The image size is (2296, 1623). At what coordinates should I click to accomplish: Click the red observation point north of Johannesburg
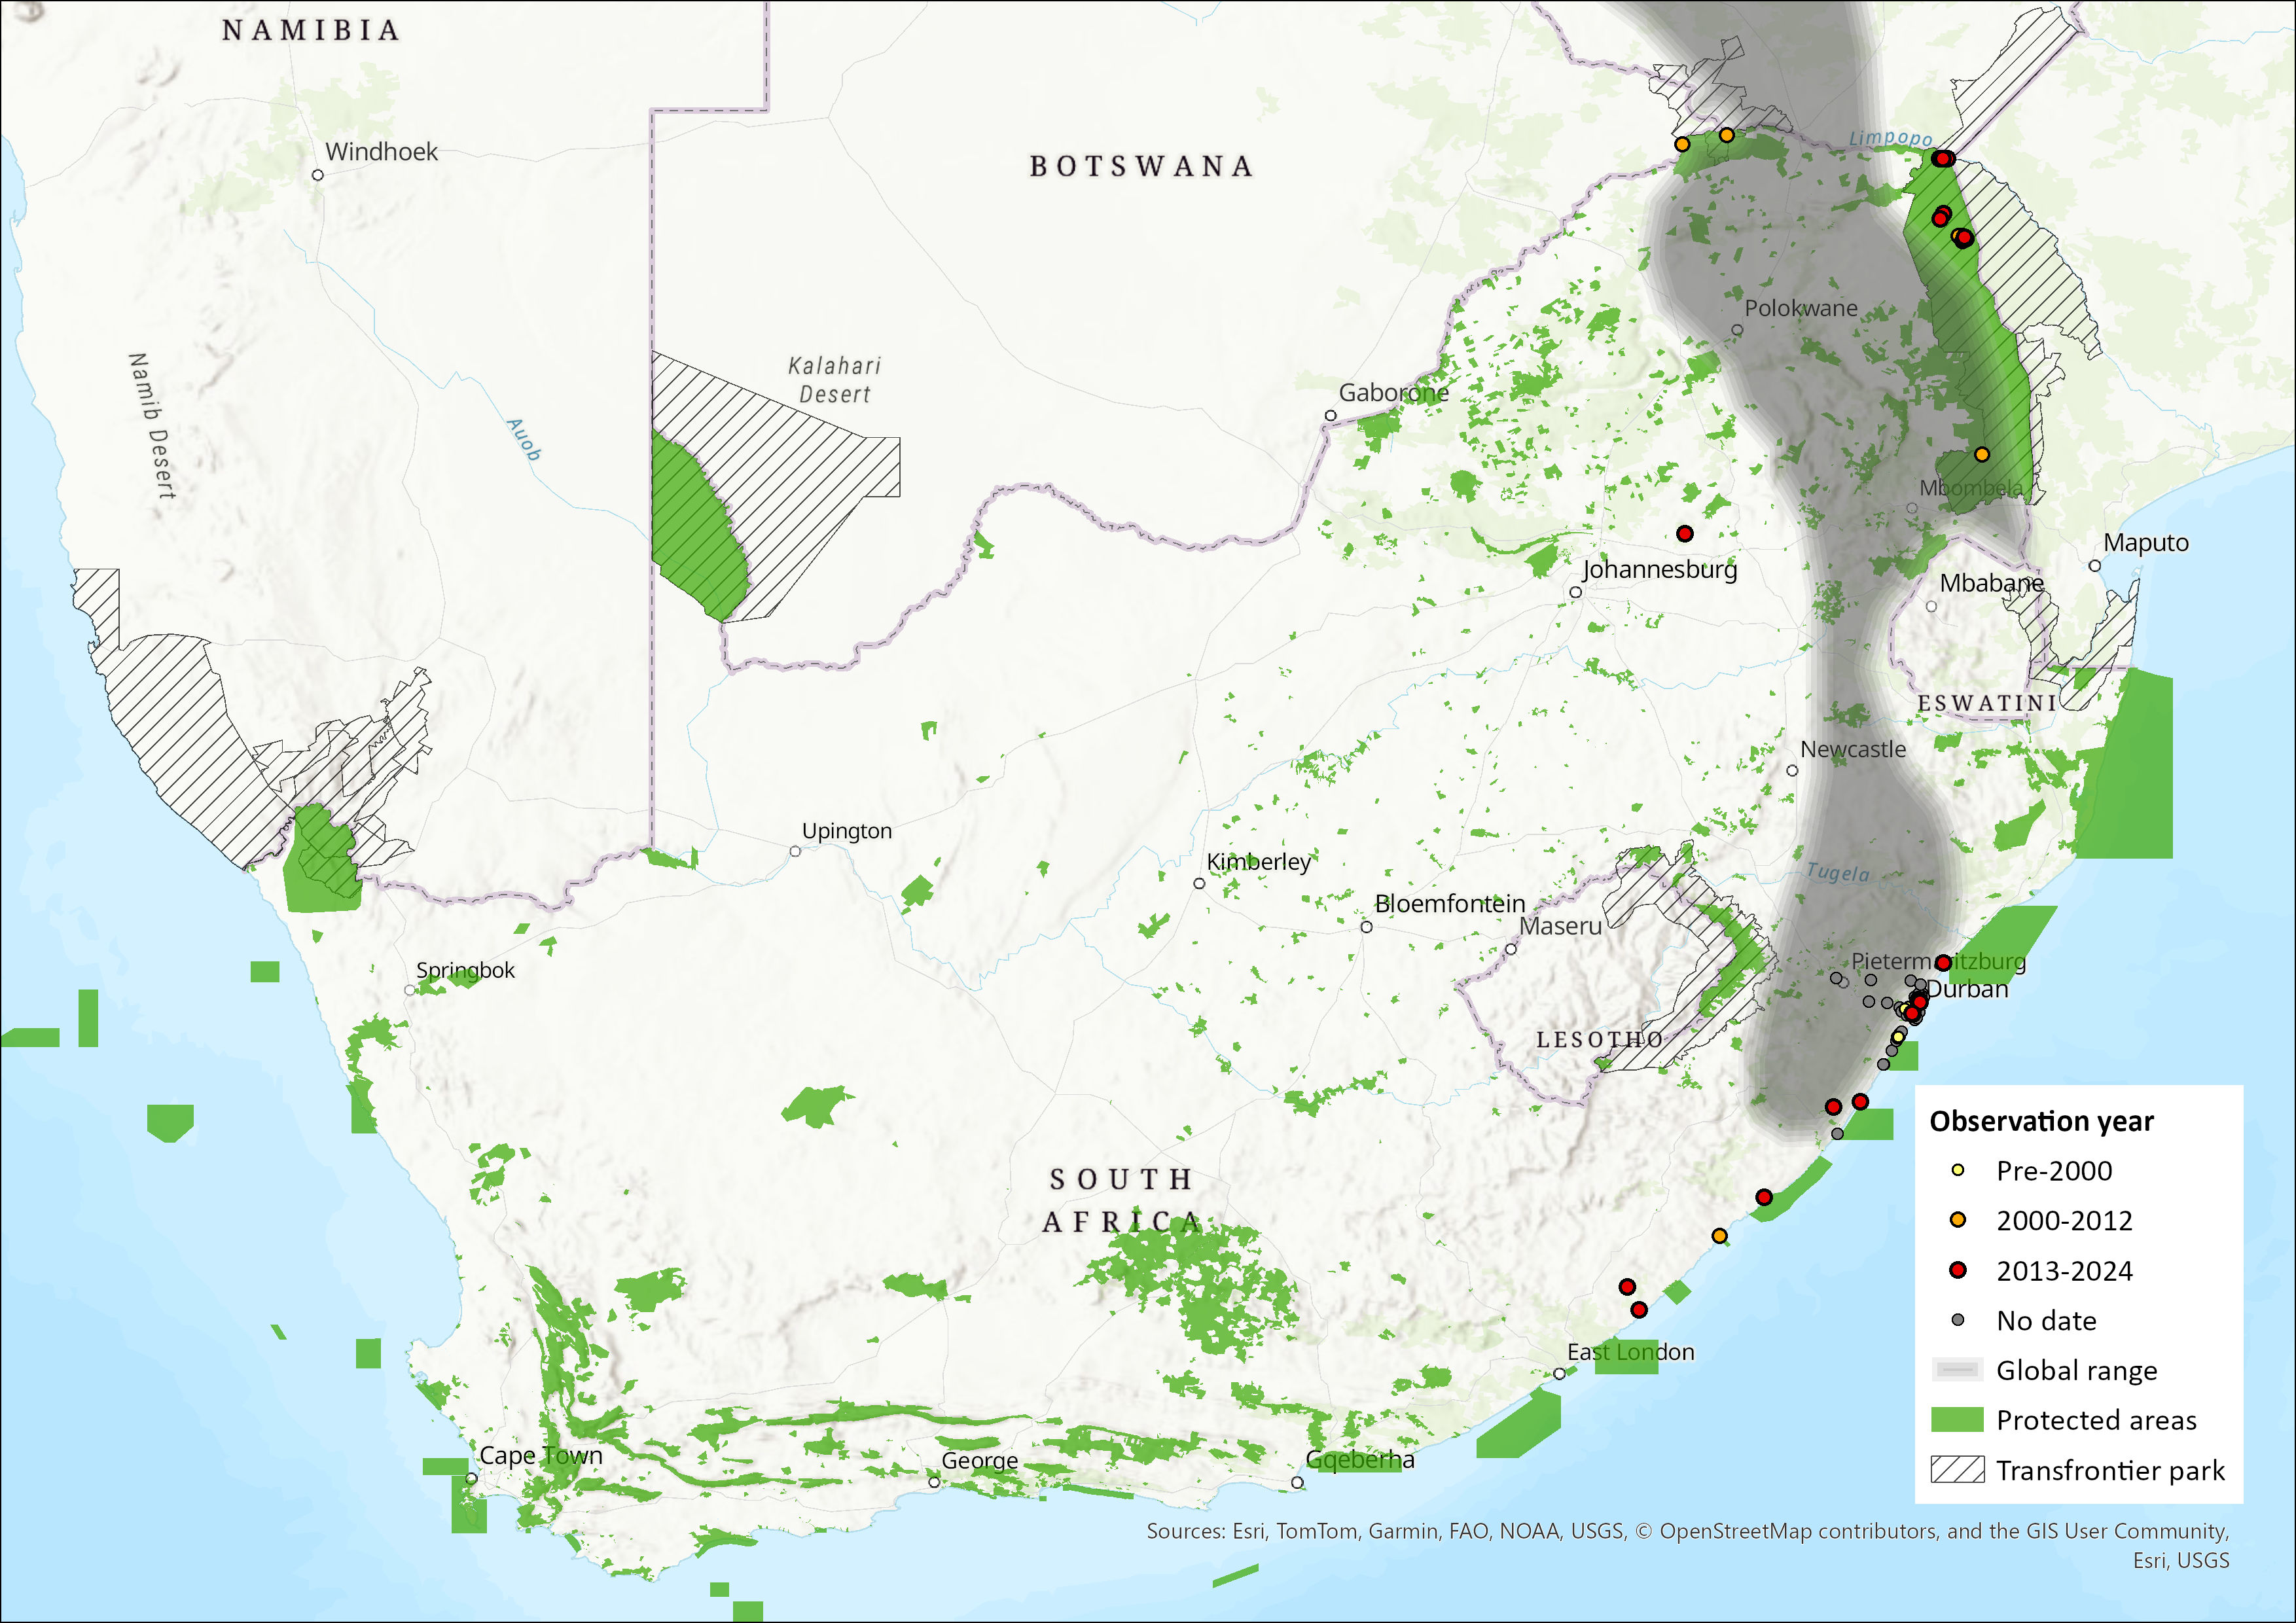click(1685, 534)
